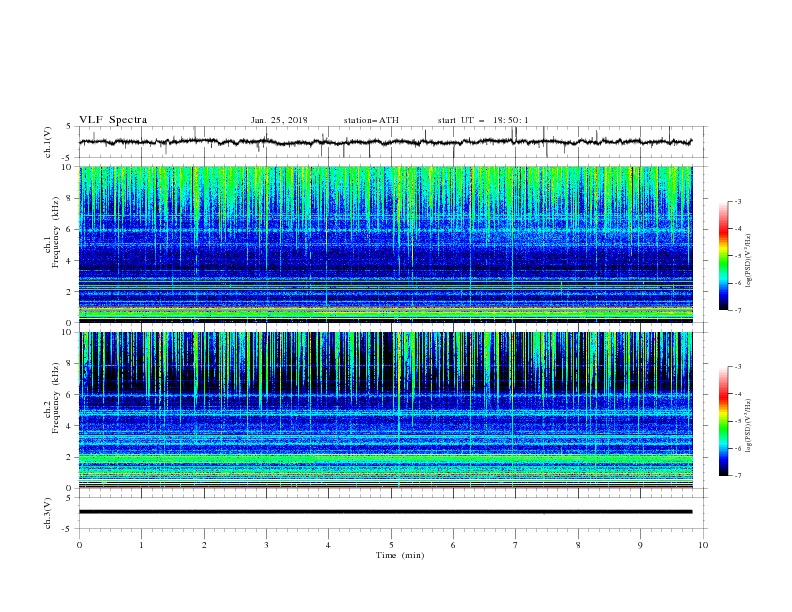Click the 'ch.3(V)' axis label

[48, 513]
